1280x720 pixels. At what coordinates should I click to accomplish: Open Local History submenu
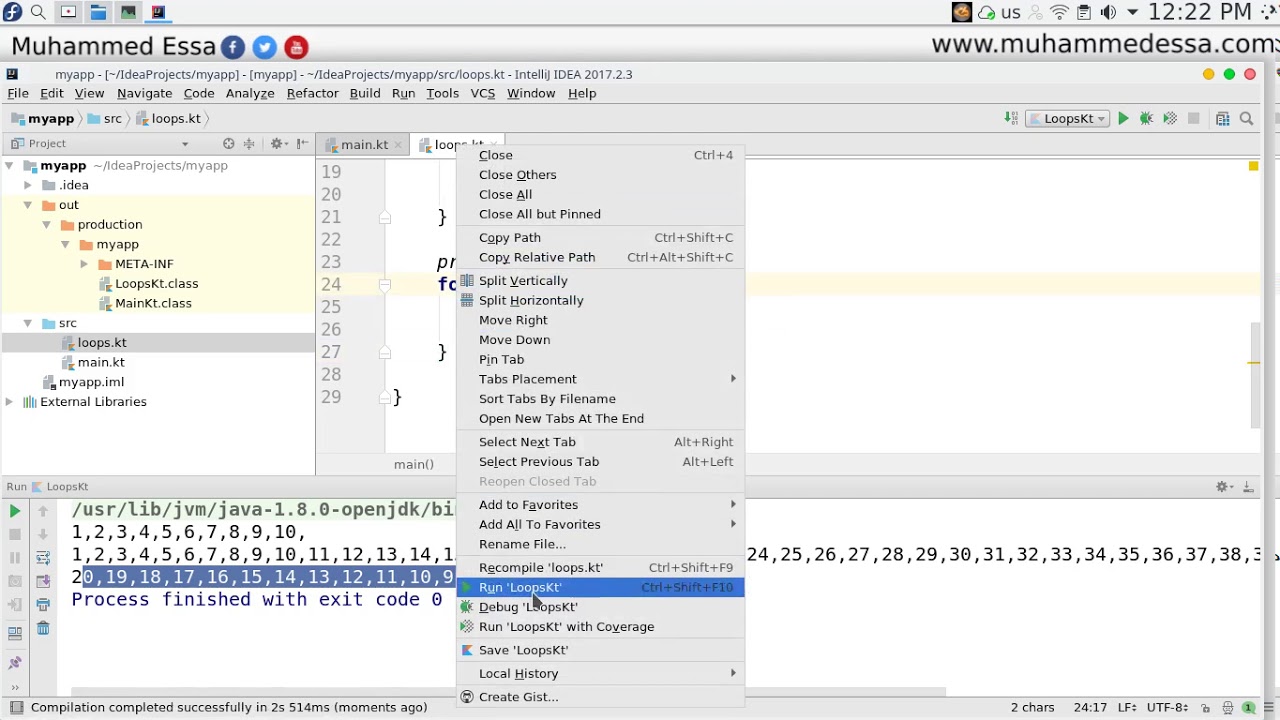pos(600,673)
